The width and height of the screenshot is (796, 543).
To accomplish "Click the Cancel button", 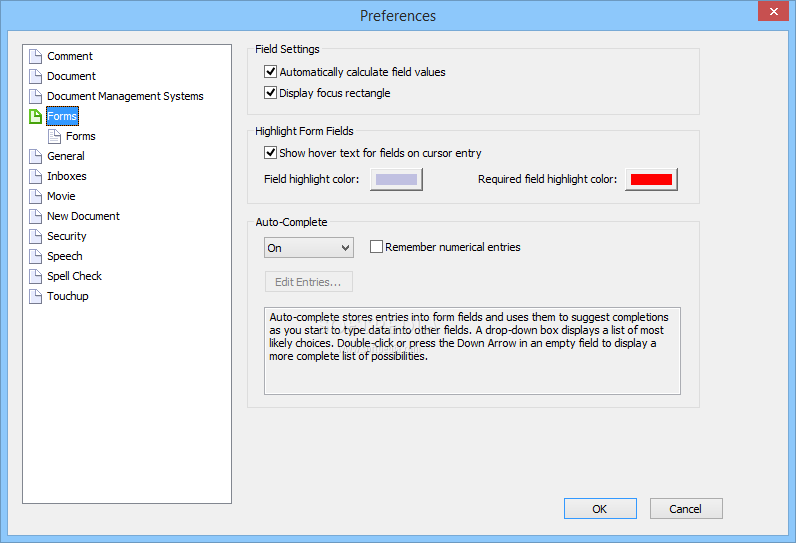I will tap(686, 508).
